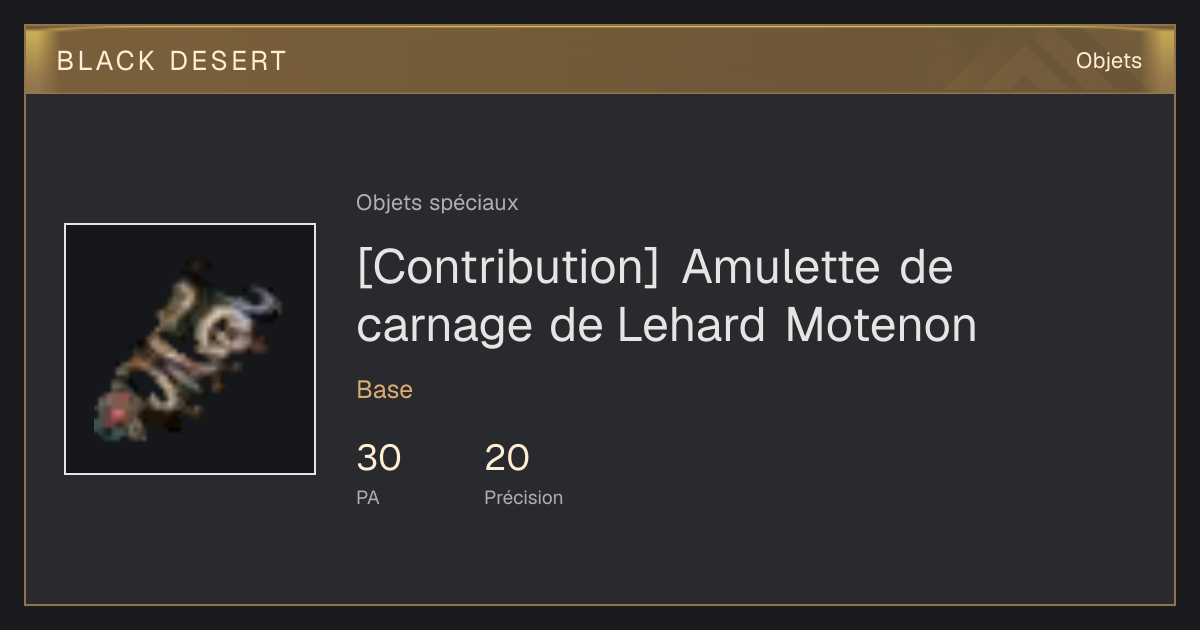
Task: Select the Base grade label
Action: pyautogui.click(x=385, y=390)
